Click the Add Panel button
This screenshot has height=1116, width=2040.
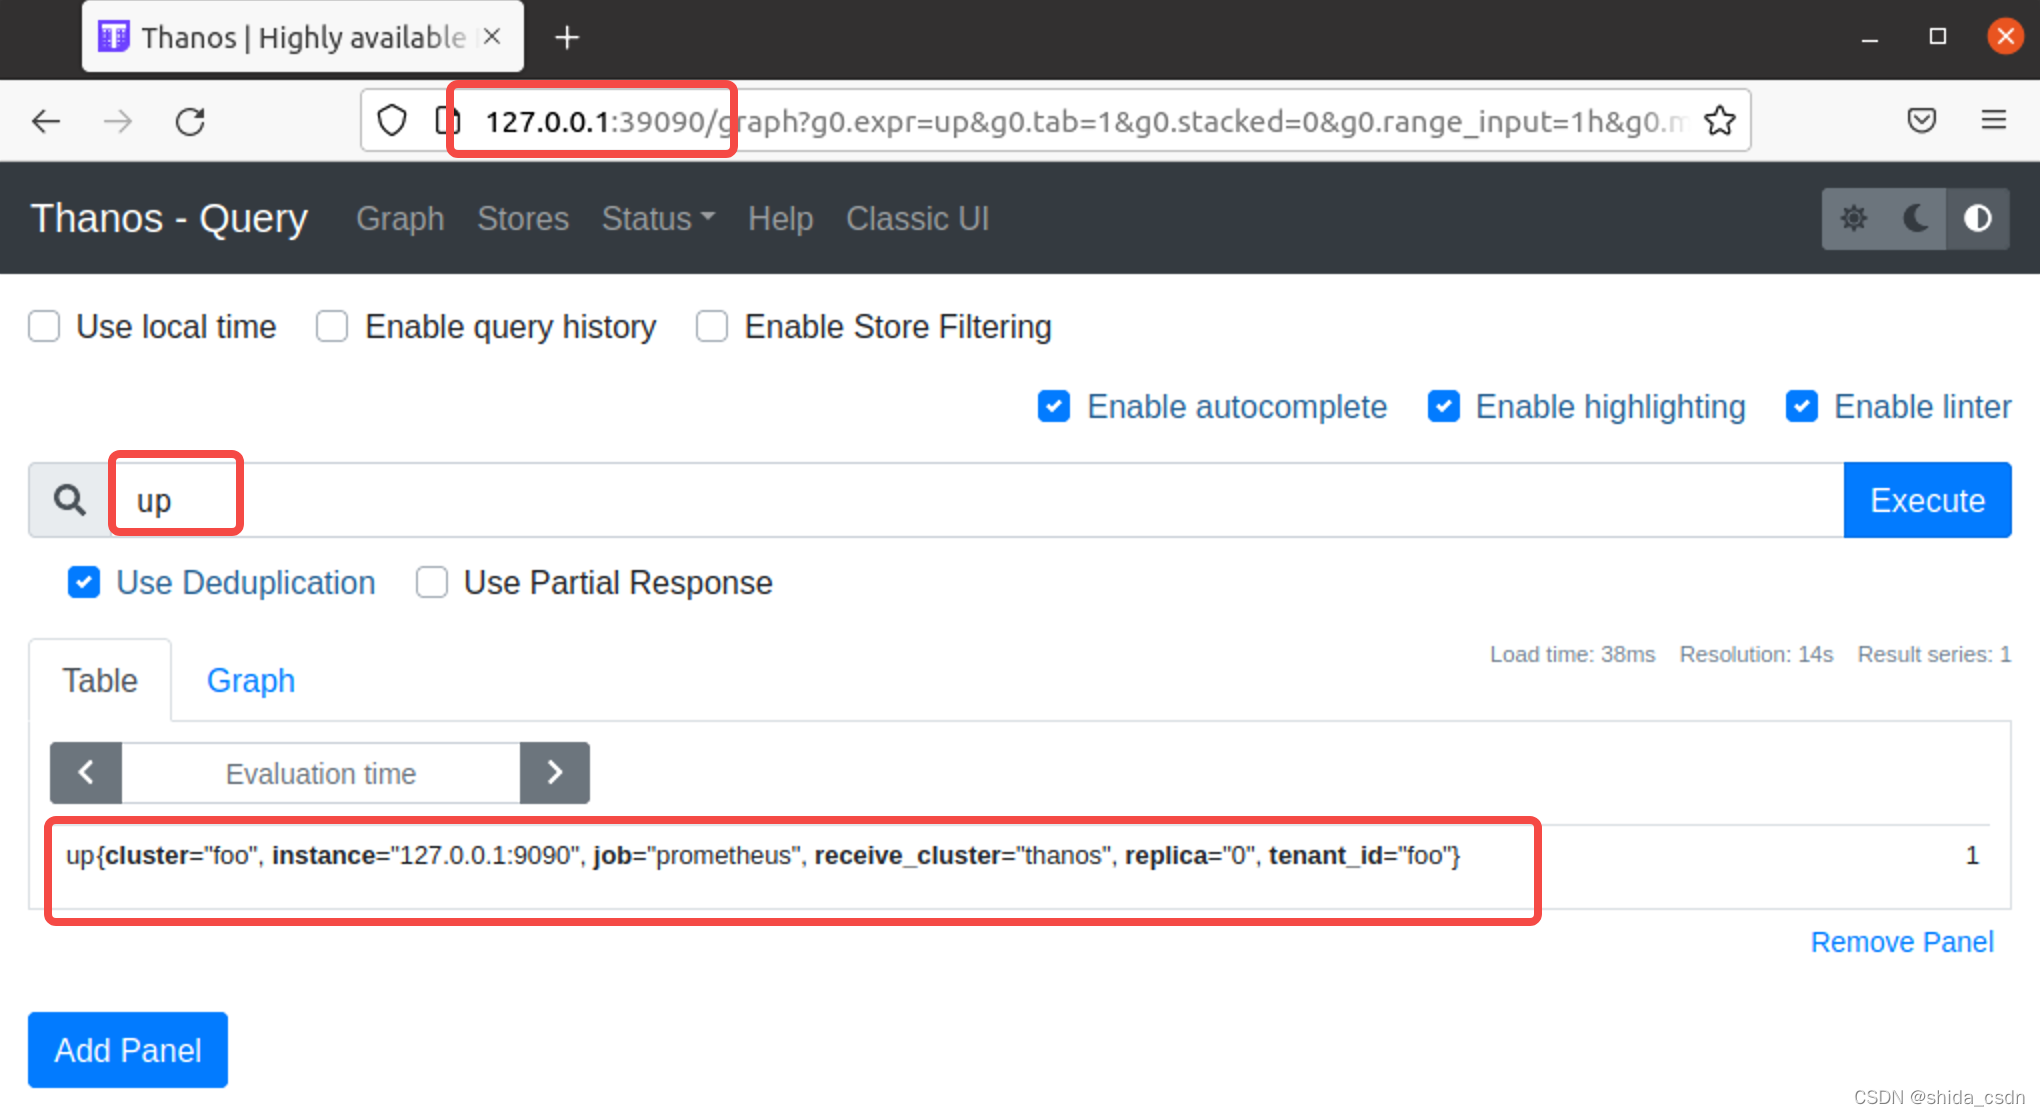coord(128,1050)
